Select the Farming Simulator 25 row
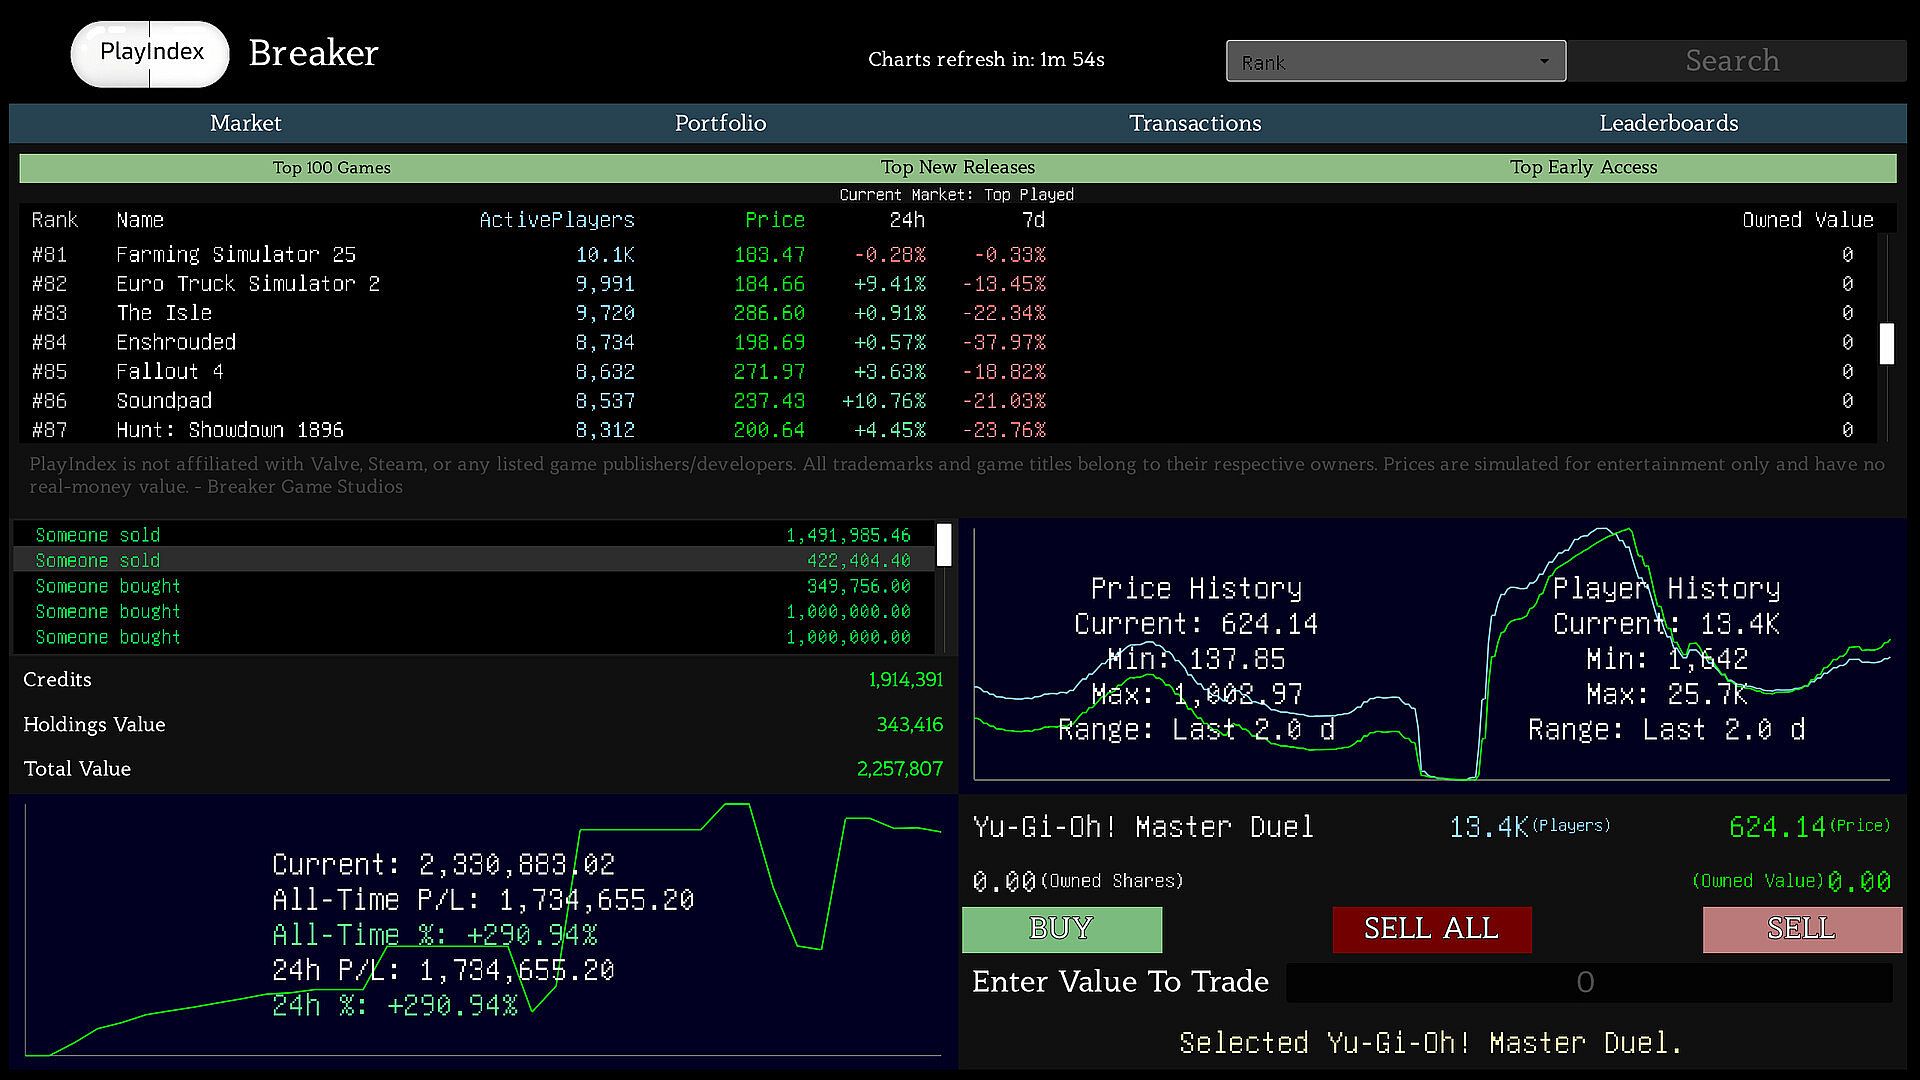Screen dimensions: 1920x1080 pyautogui.click(x=950, y=255)
